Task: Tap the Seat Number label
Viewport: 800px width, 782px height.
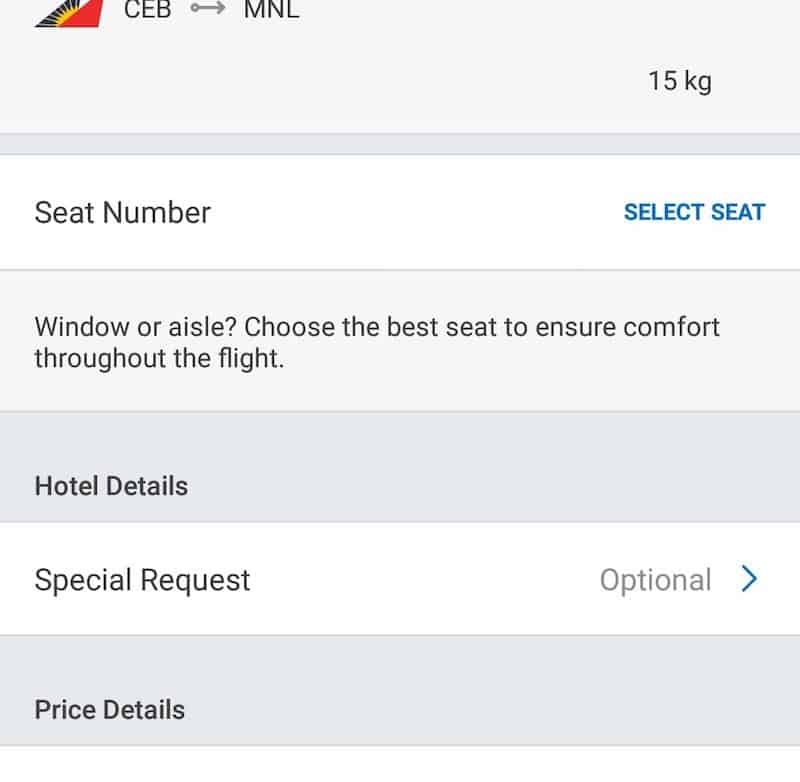Action: tap(123, 212)
